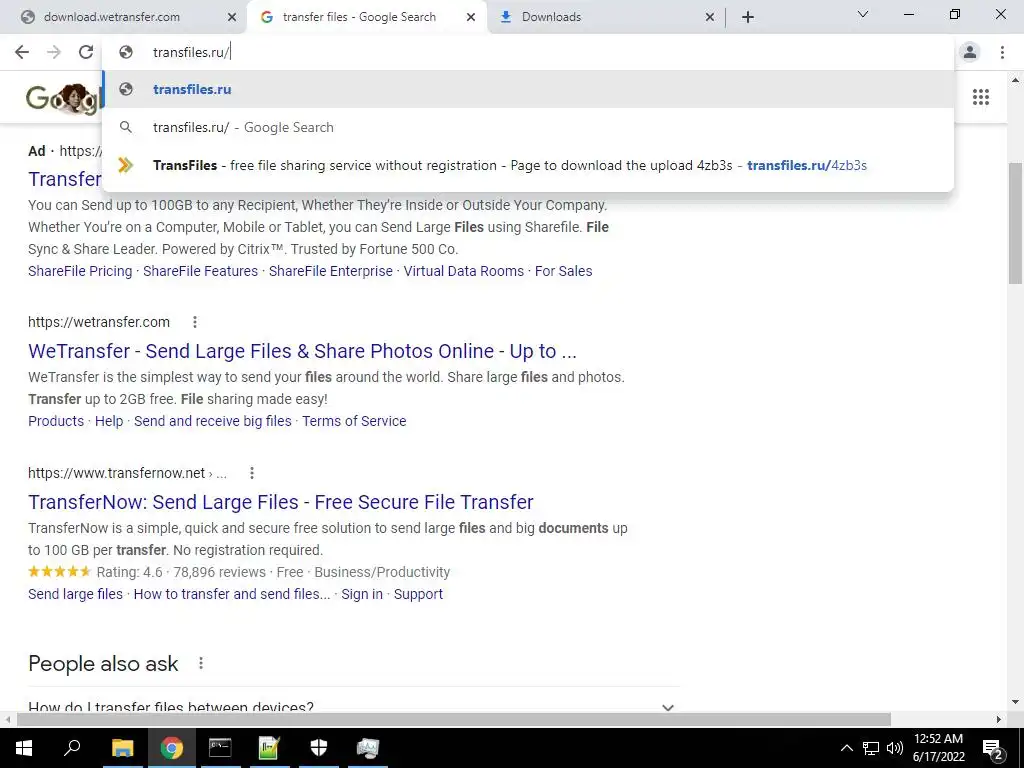This screenshot has width=1024, height=768.
Task: Open the green notepad taskbar app
Action: [x=269, y=748]
